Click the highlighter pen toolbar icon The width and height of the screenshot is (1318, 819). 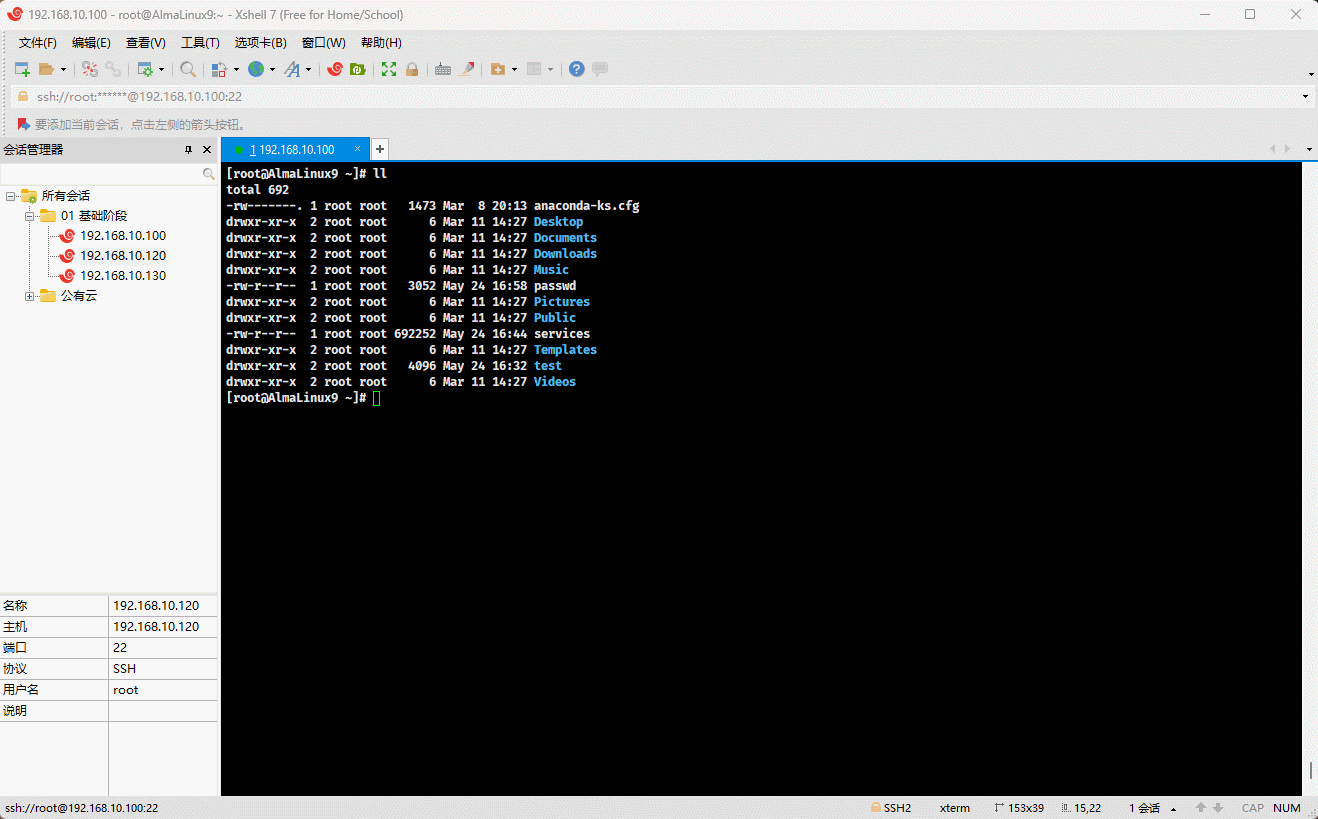(467, 69)
